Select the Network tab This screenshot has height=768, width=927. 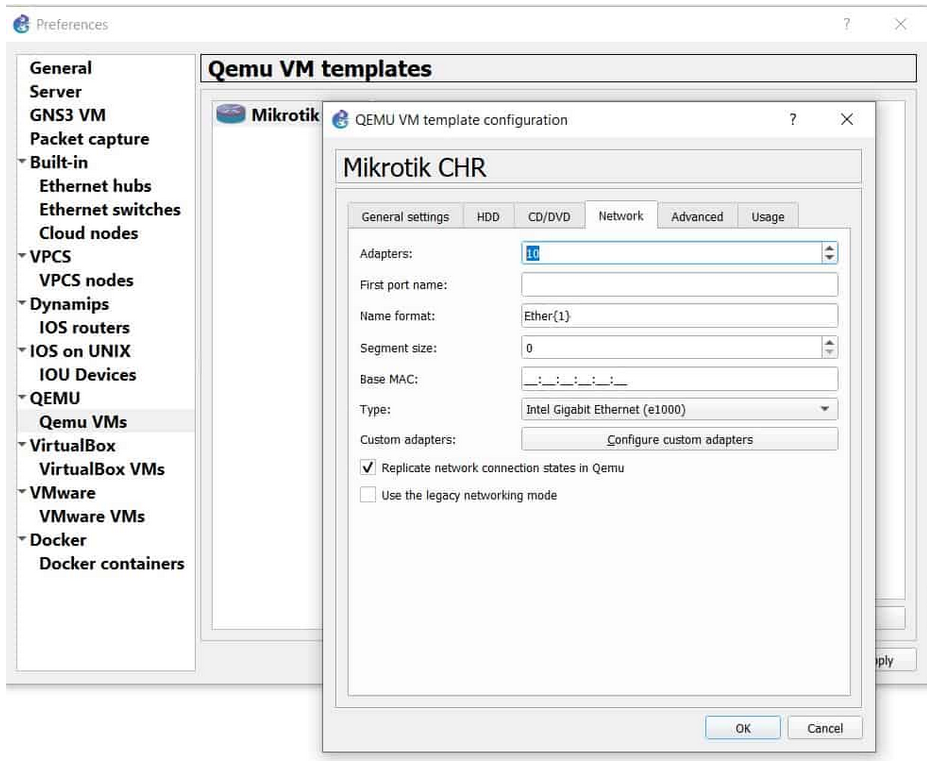pos(621,216)
